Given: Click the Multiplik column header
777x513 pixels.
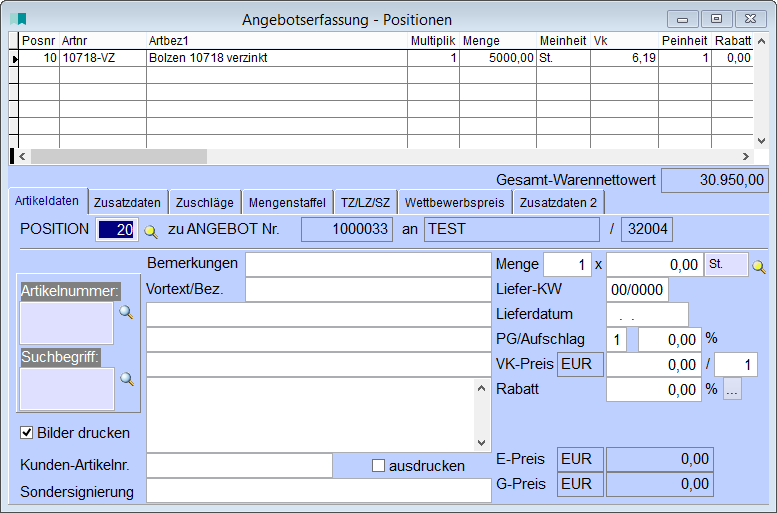Looking at the screenshot, I should 433,41.
